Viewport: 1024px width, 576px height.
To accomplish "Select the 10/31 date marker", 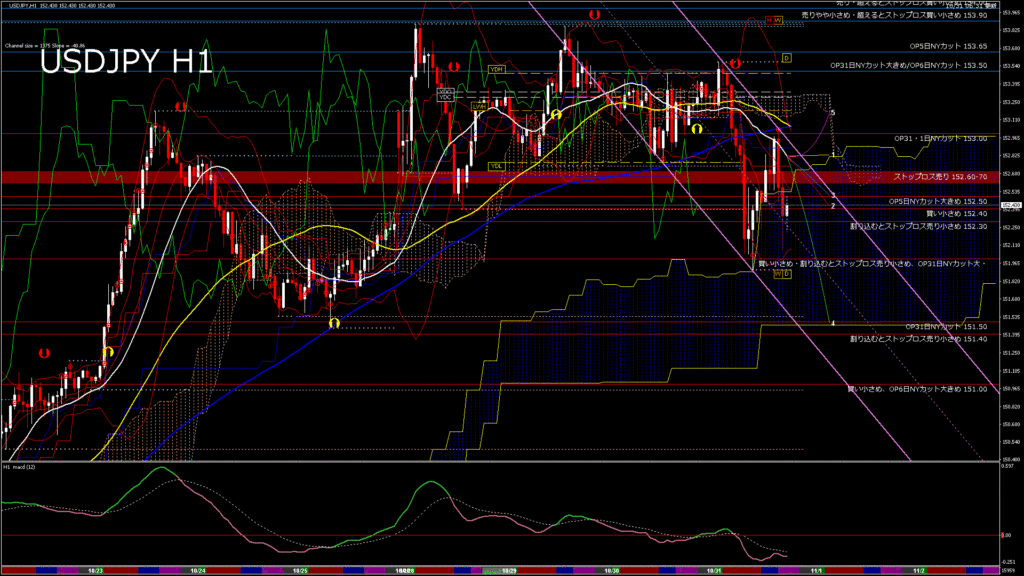I will (714, 571).
